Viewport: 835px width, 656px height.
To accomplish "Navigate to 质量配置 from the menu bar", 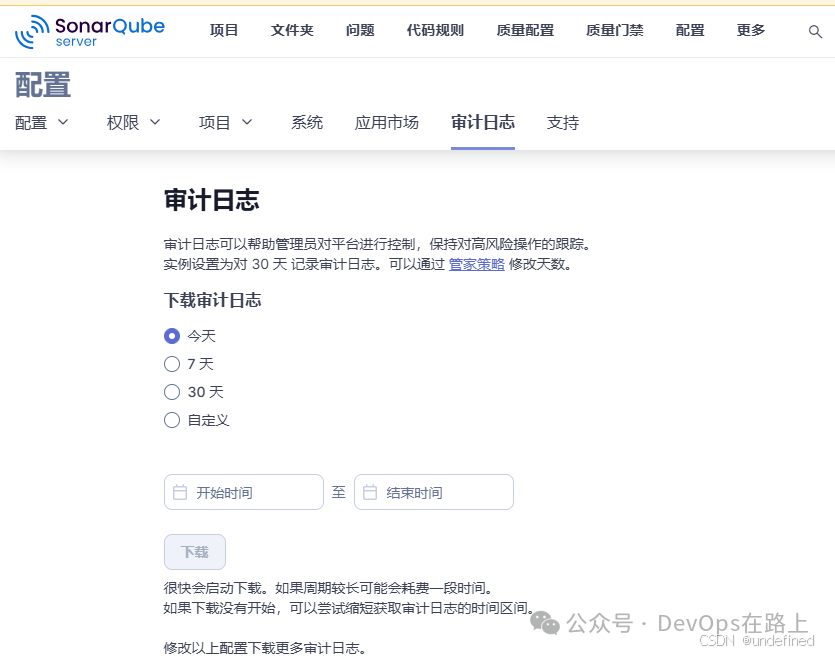I will [524, 30].
